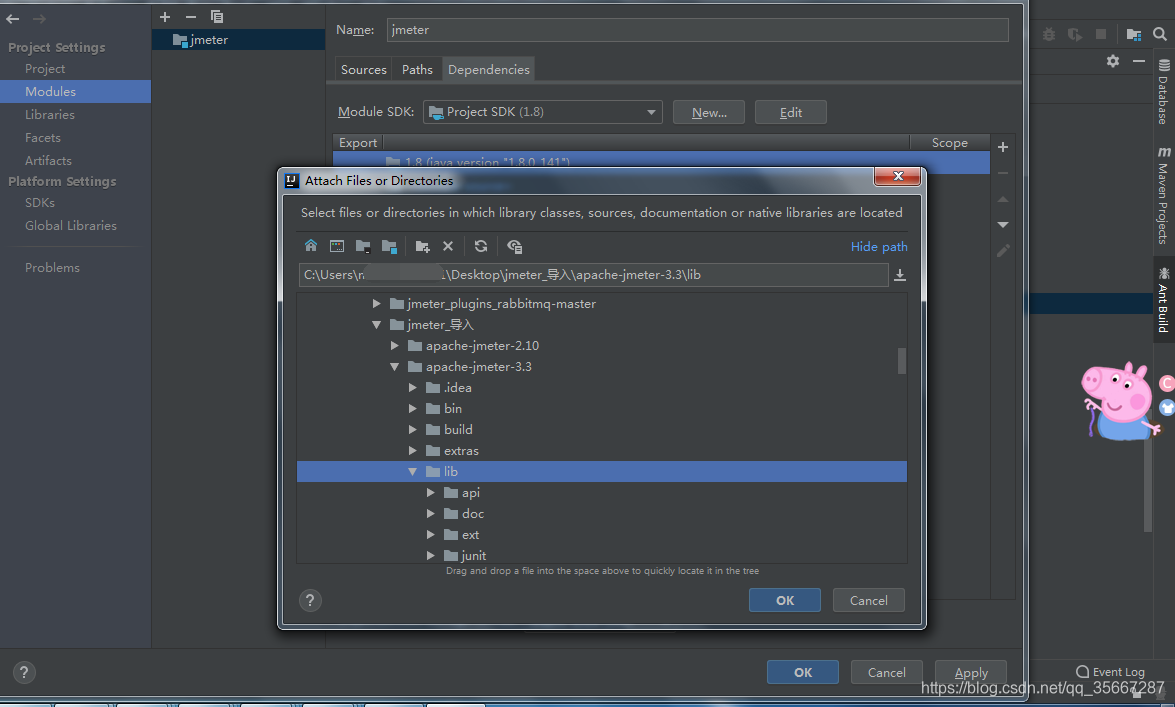Screen dimensions: 1175x707
Task: Open help for Attach Files dialog
Action: coord(310,601)
